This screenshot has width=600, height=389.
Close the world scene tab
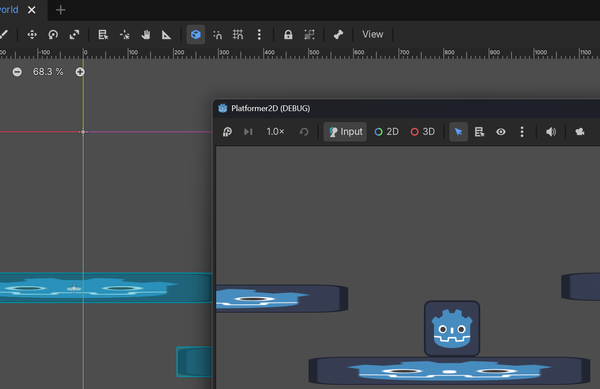tap(32, 10)
